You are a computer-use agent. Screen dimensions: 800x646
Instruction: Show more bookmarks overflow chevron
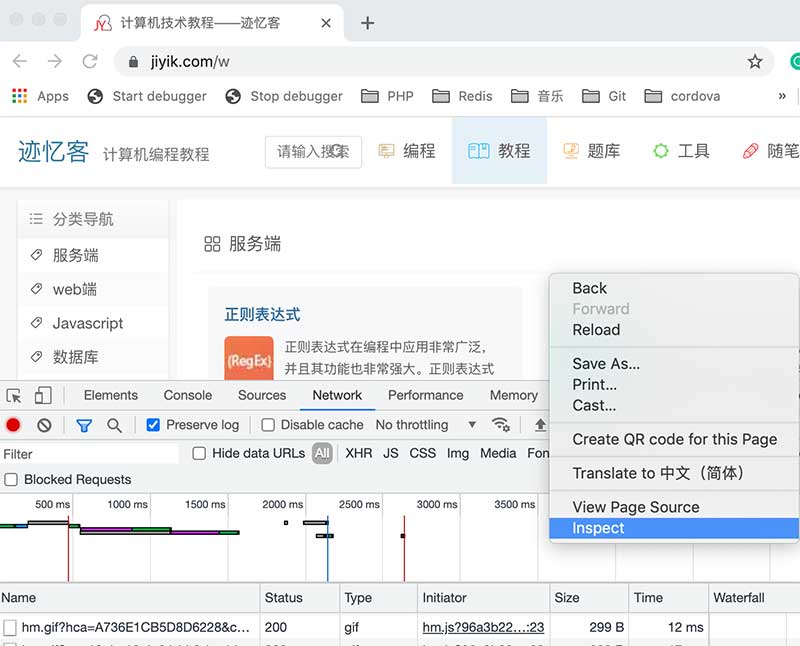click(782, 96)
